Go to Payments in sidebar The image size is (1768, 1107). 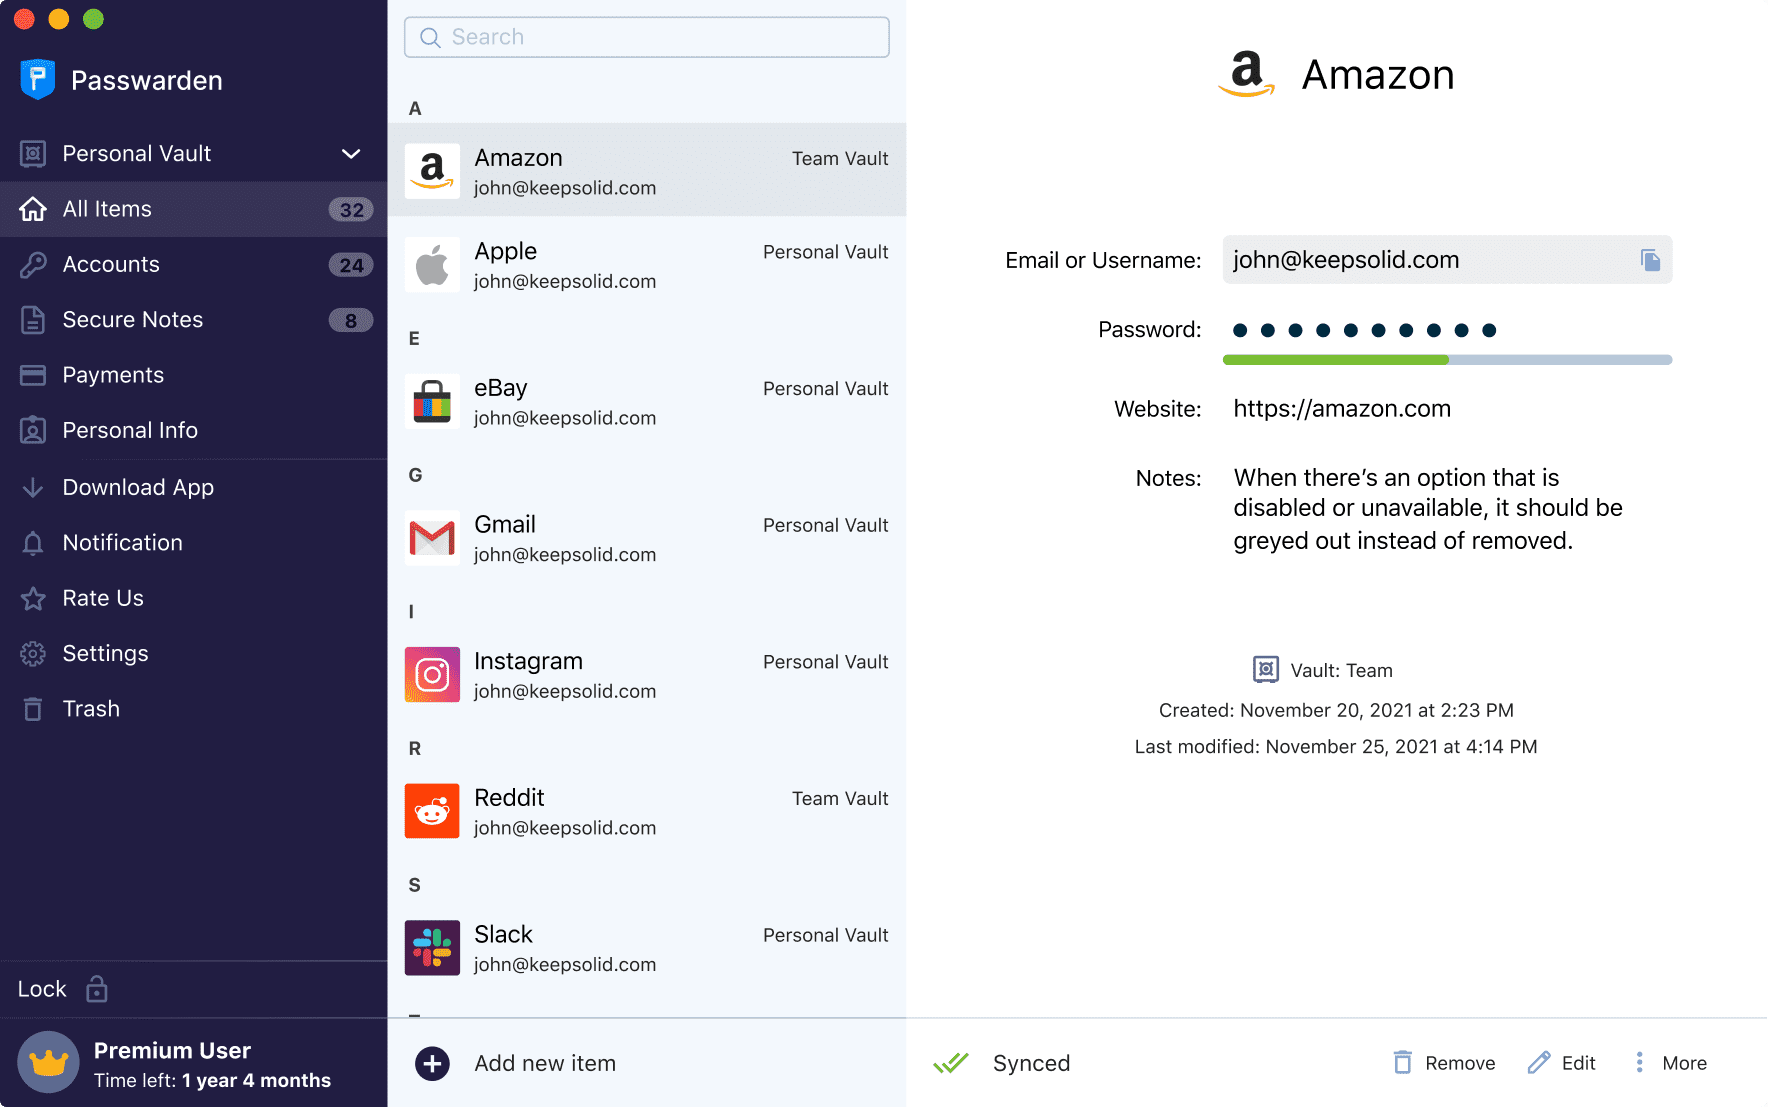(113, 375)
